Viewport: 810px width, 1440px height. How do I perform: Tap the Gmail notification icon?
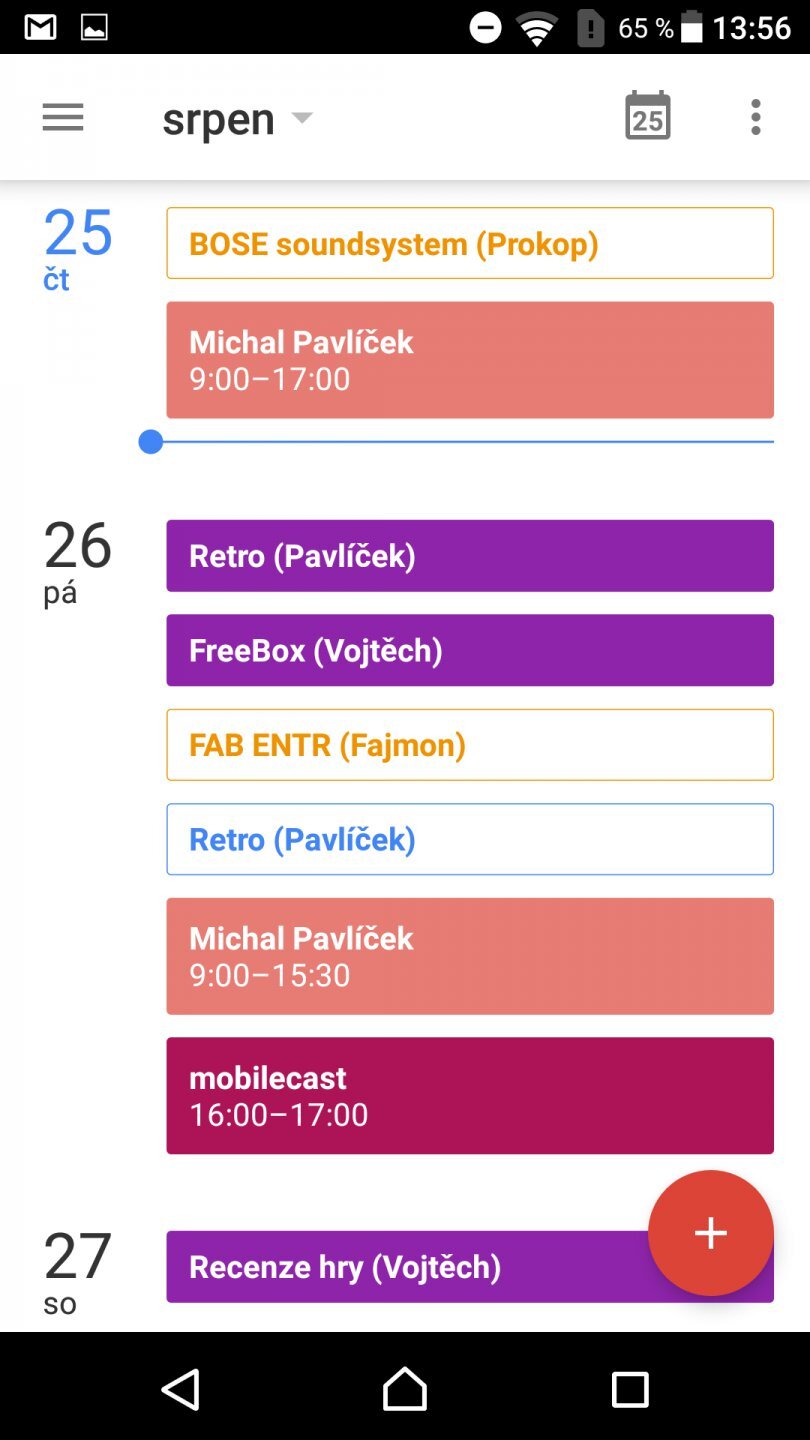[x=41, y=27]
